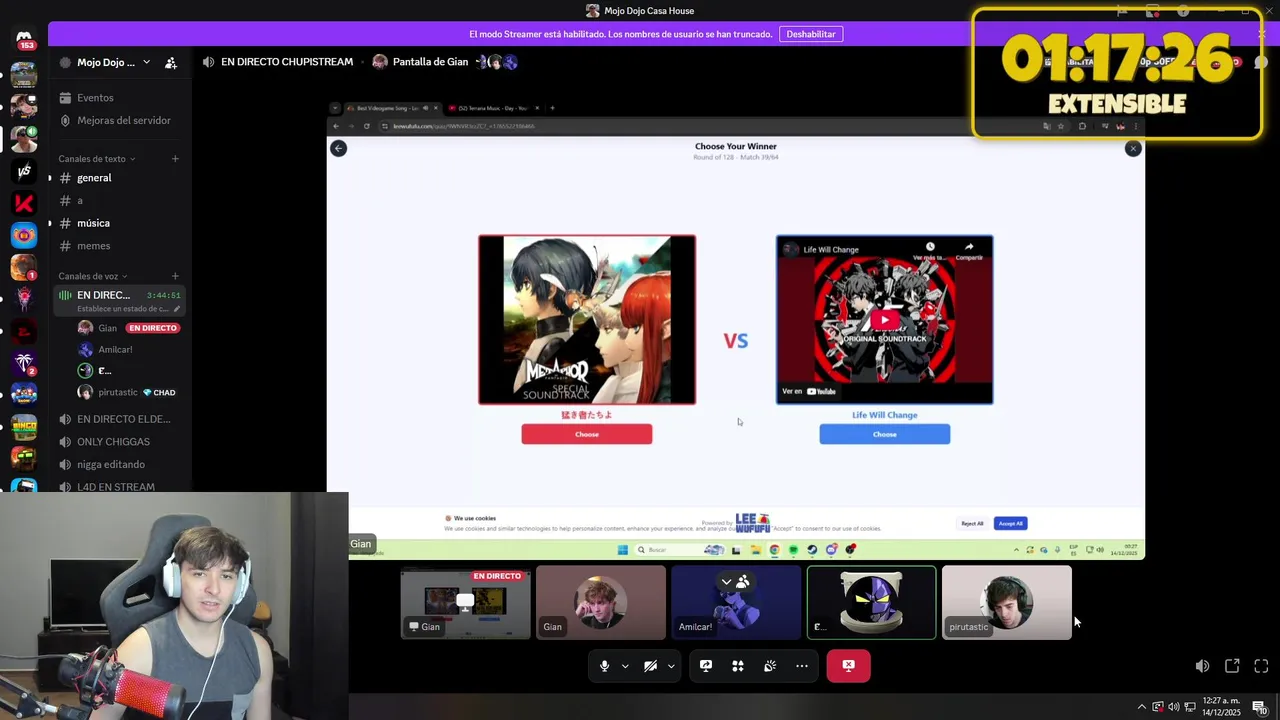Click Accept All cookies button

[1010, 523]
